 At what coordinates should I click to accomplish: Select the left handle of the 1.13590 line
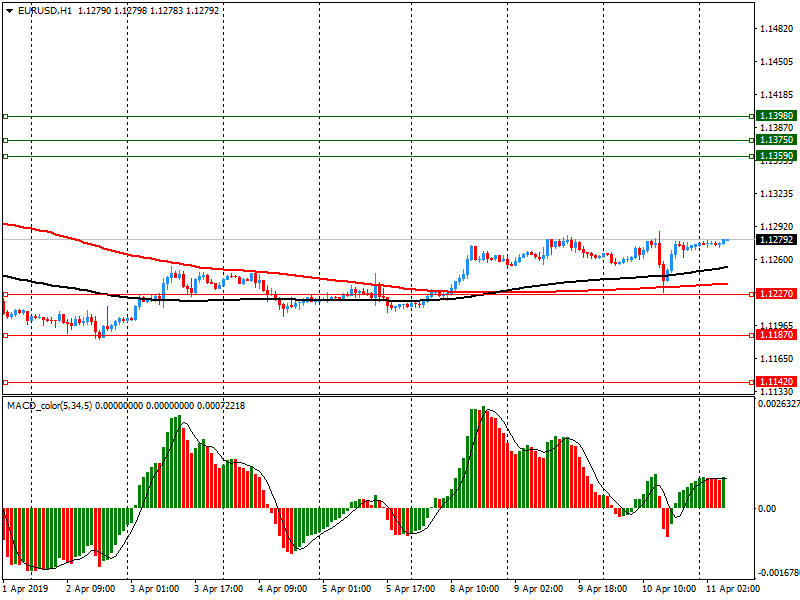pos(6,156)
